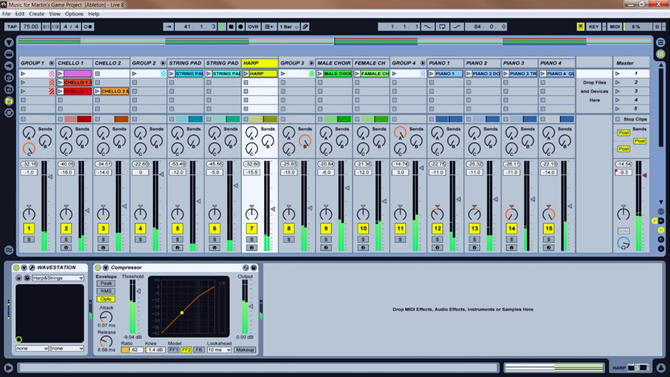Toggle the Compressor device activator
The width and height of the screenshot is (670, 377).
(x=98, y=268)
